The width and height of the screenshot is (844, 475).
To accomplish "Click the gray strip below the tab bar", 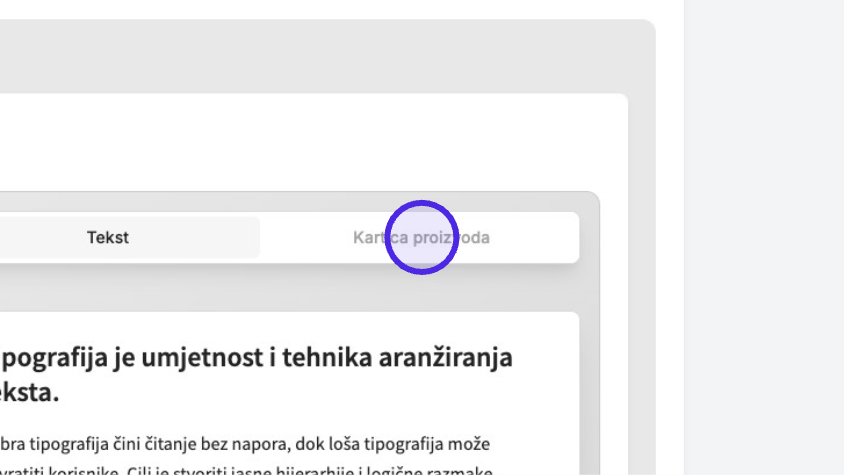I will [291, 288].
